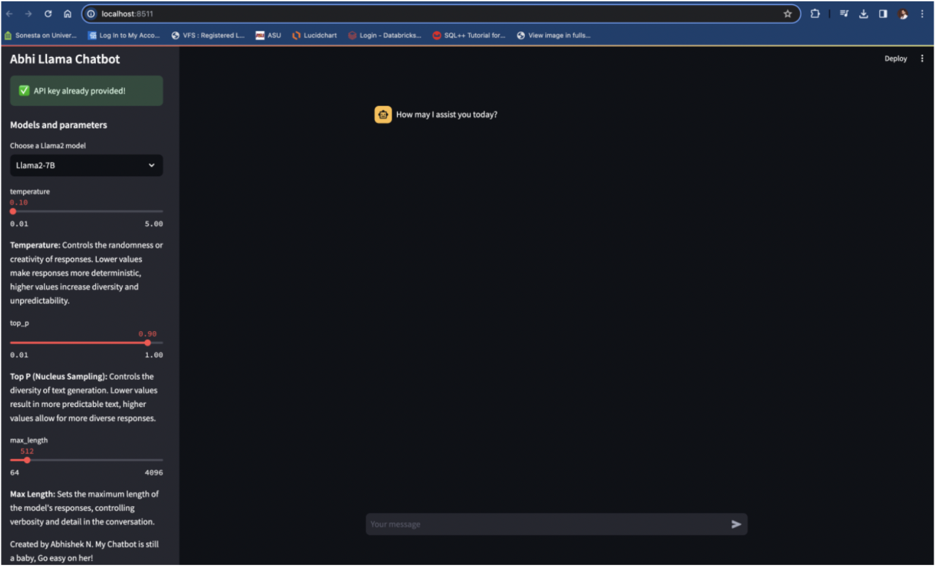
Task: Click the Created by Abhishek N. text
Action: point(84,551)
